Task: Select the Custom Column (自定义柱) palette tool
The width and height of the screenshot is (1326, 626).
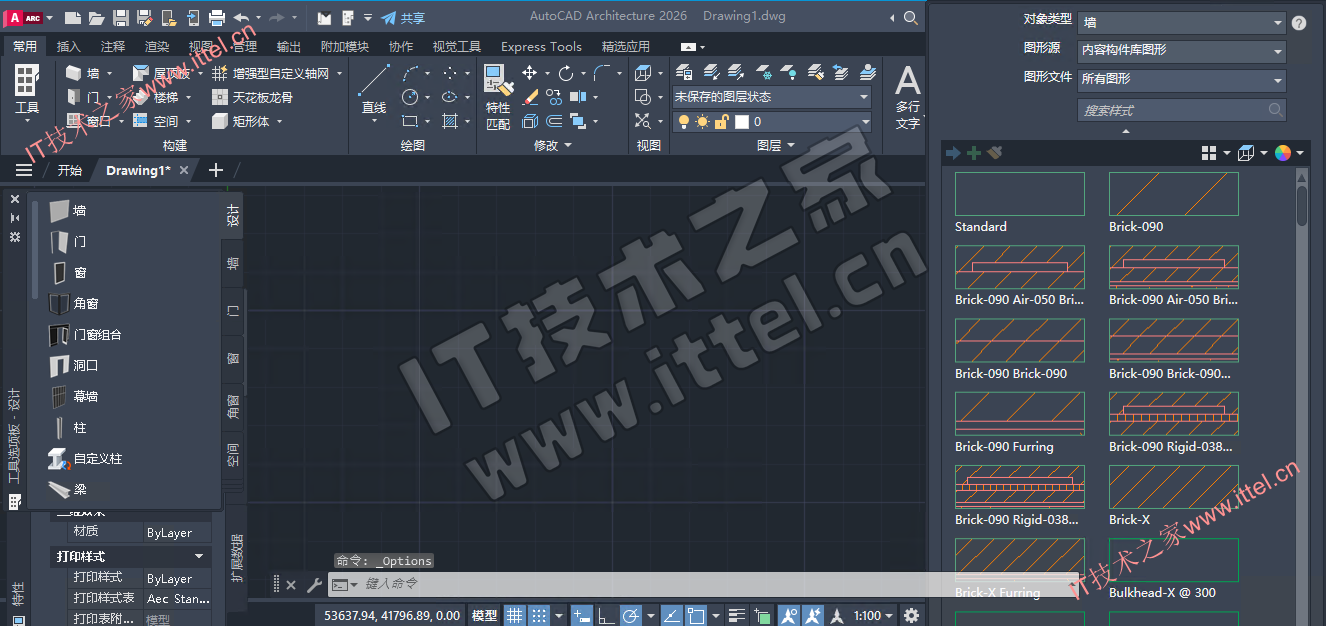Action: point(86,458)
